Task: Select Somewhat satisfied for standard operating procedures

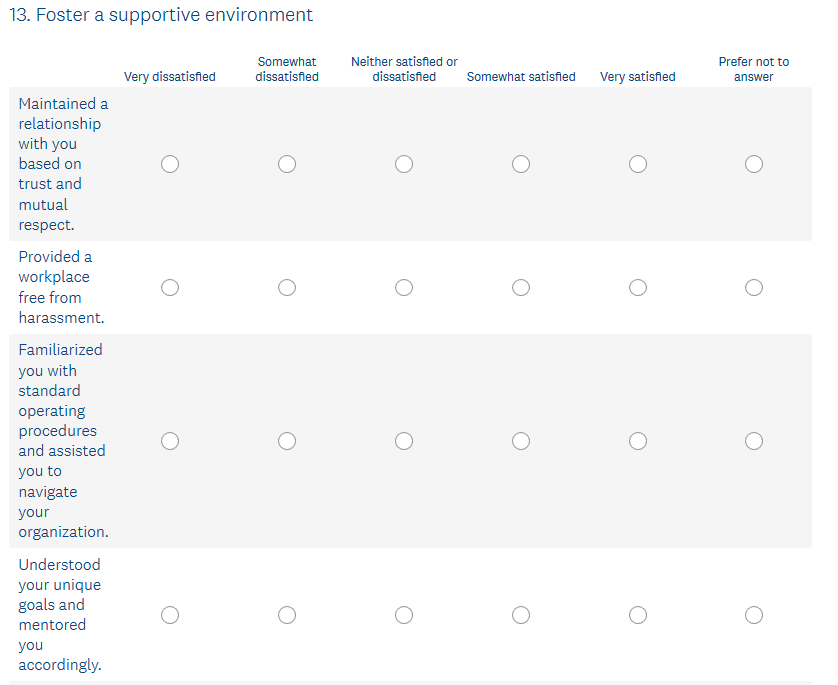Action: (x=521, y=441)
